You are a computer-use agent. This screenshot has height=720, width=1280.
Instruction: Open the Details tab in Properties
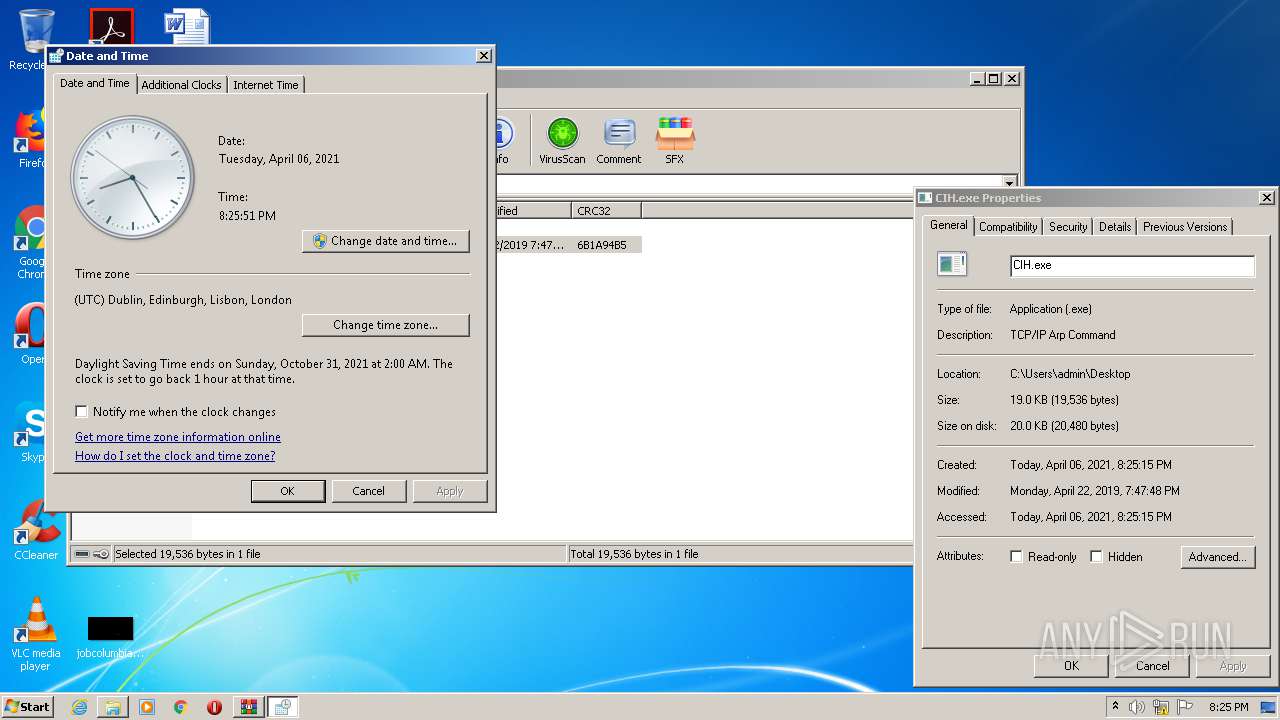(x=1115, y=227)
